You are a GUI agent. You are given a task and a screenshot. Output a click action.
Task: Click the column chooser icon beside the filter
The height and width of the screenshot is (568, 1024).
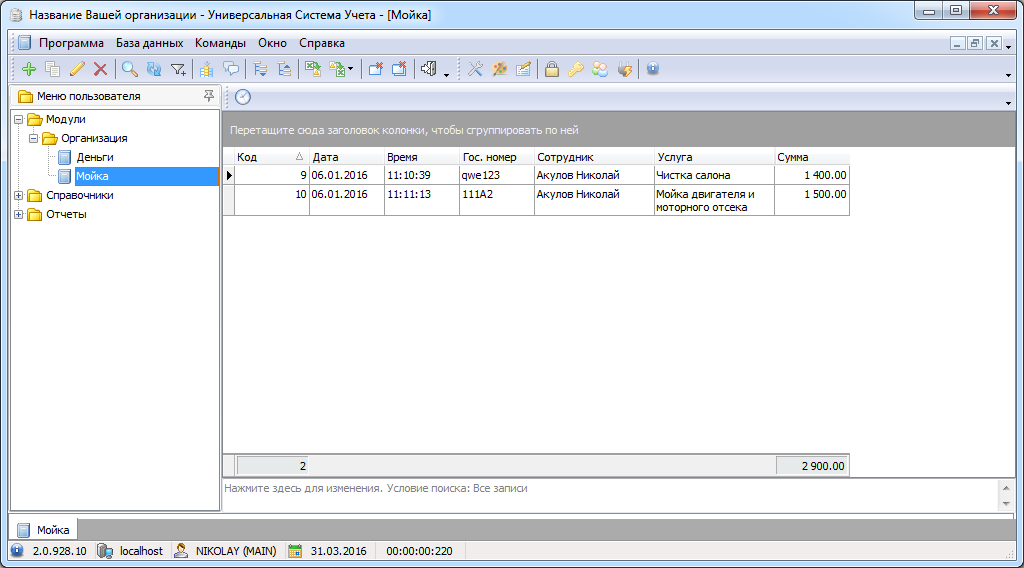(x=206, y=69)
